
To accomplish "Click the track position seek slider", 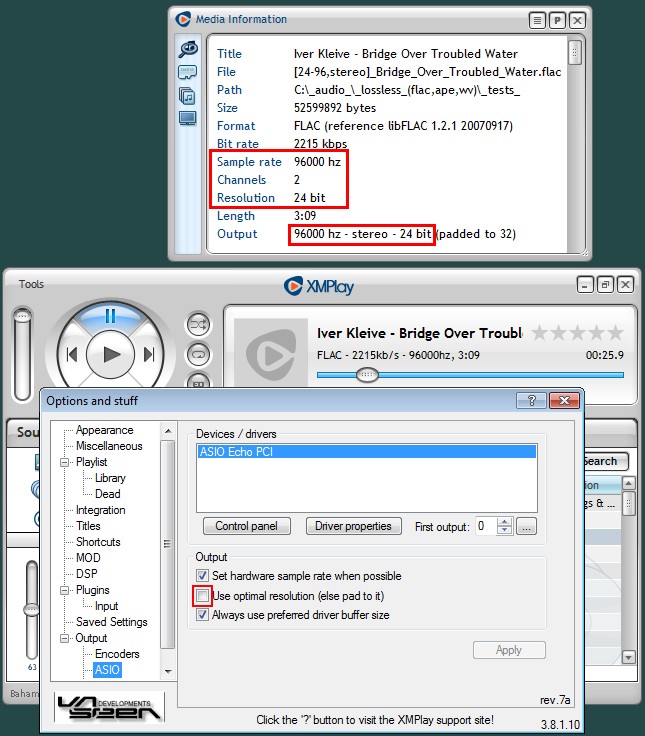I will tap(470, 375).
